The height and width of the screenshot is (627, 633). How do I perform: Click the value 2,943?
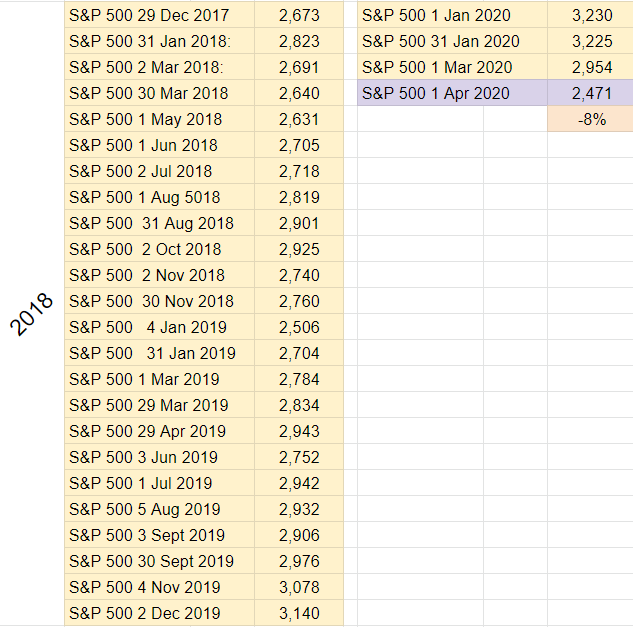point(299,431)
